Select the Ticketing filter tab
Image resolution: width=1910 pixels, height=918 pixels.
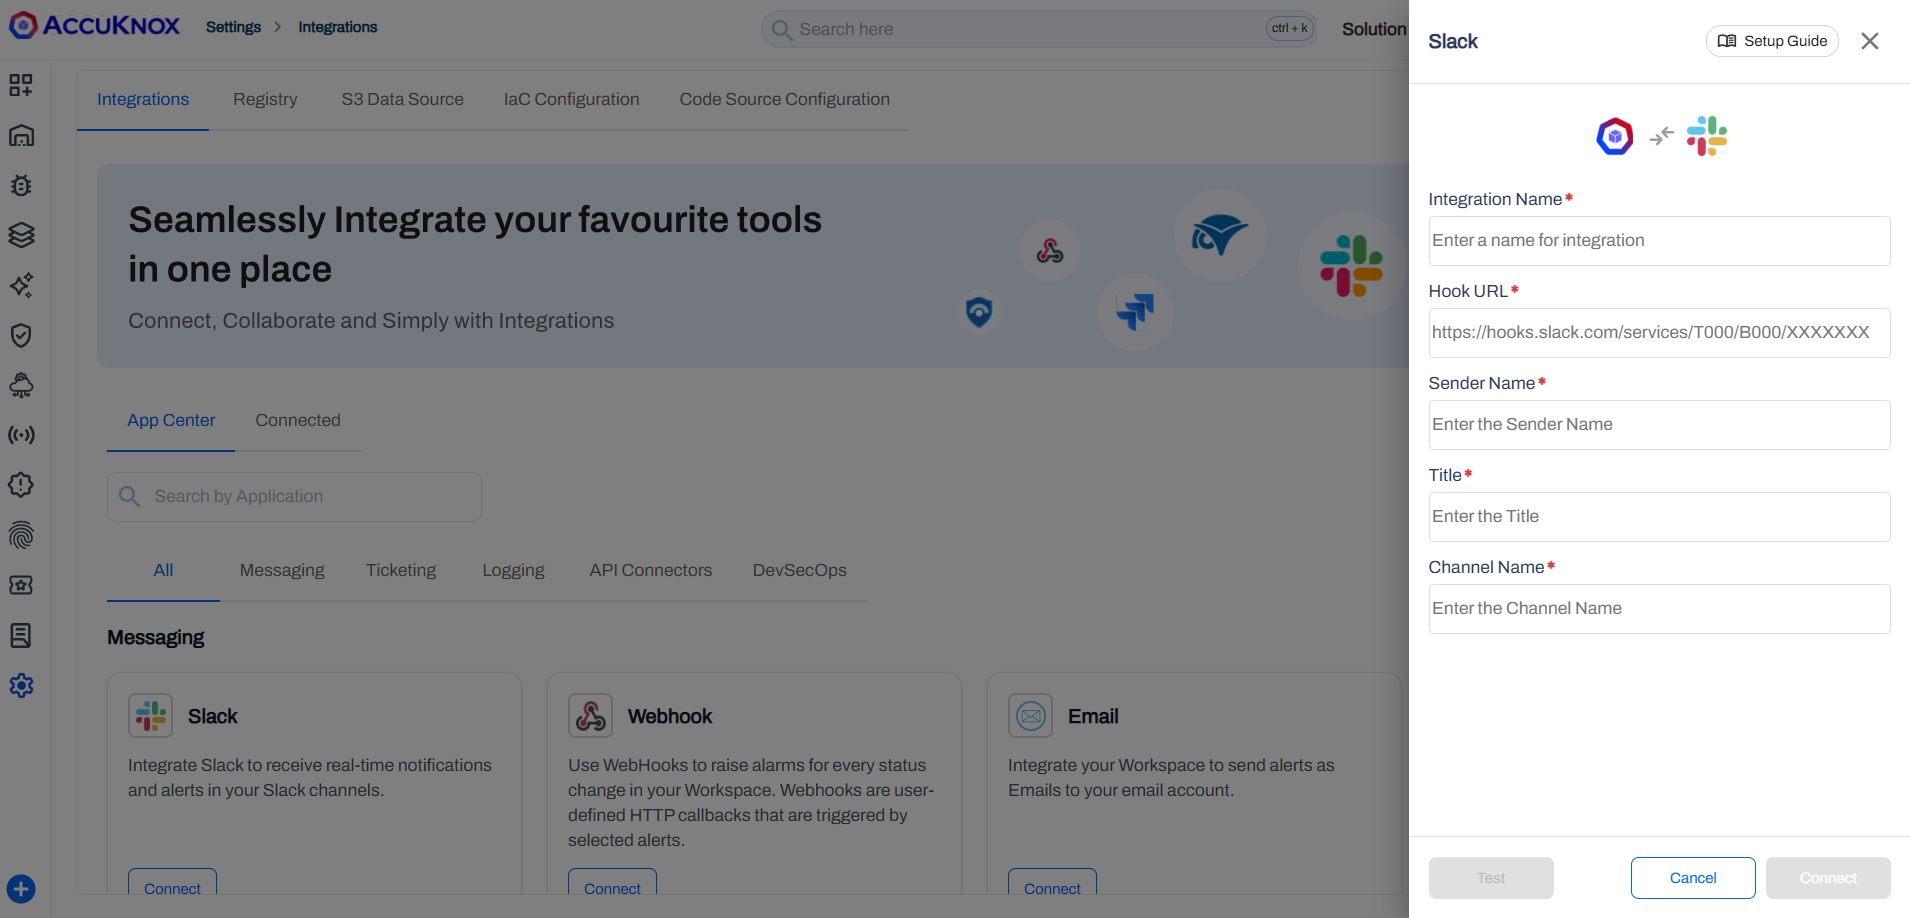(401, 570)
